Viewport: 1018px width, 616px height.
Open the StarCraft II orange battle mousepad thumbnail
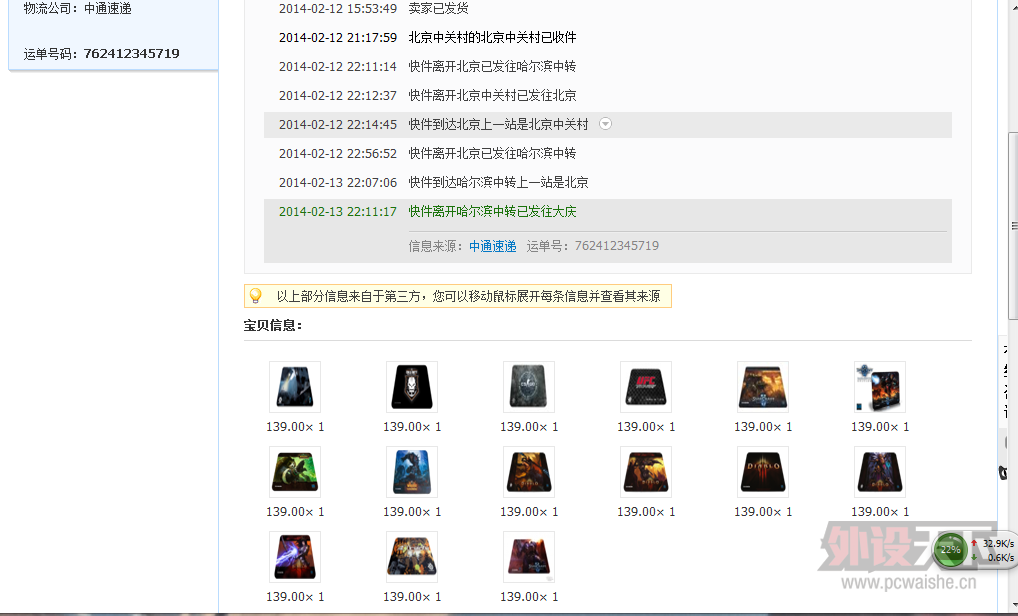[x=763, y=387]
